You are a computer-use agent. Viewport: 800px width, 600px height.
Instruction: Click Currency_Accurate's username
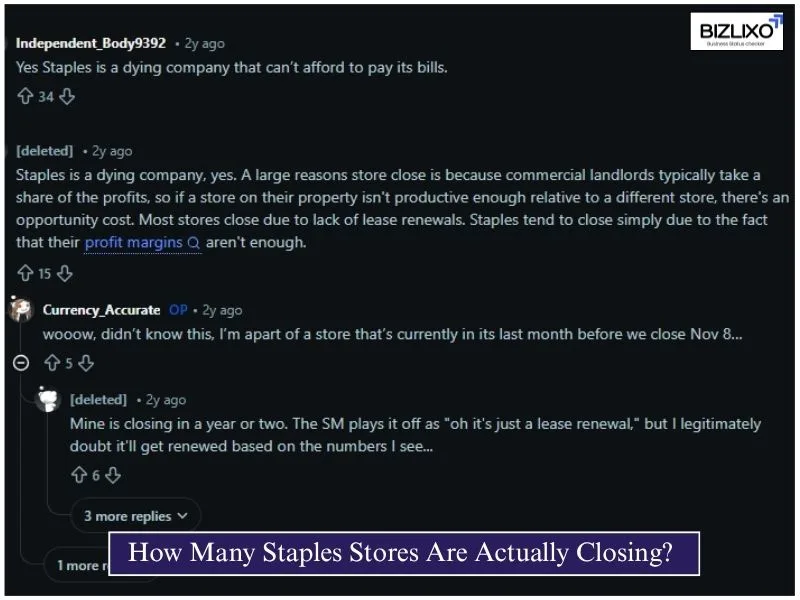(x=100, y=310)
